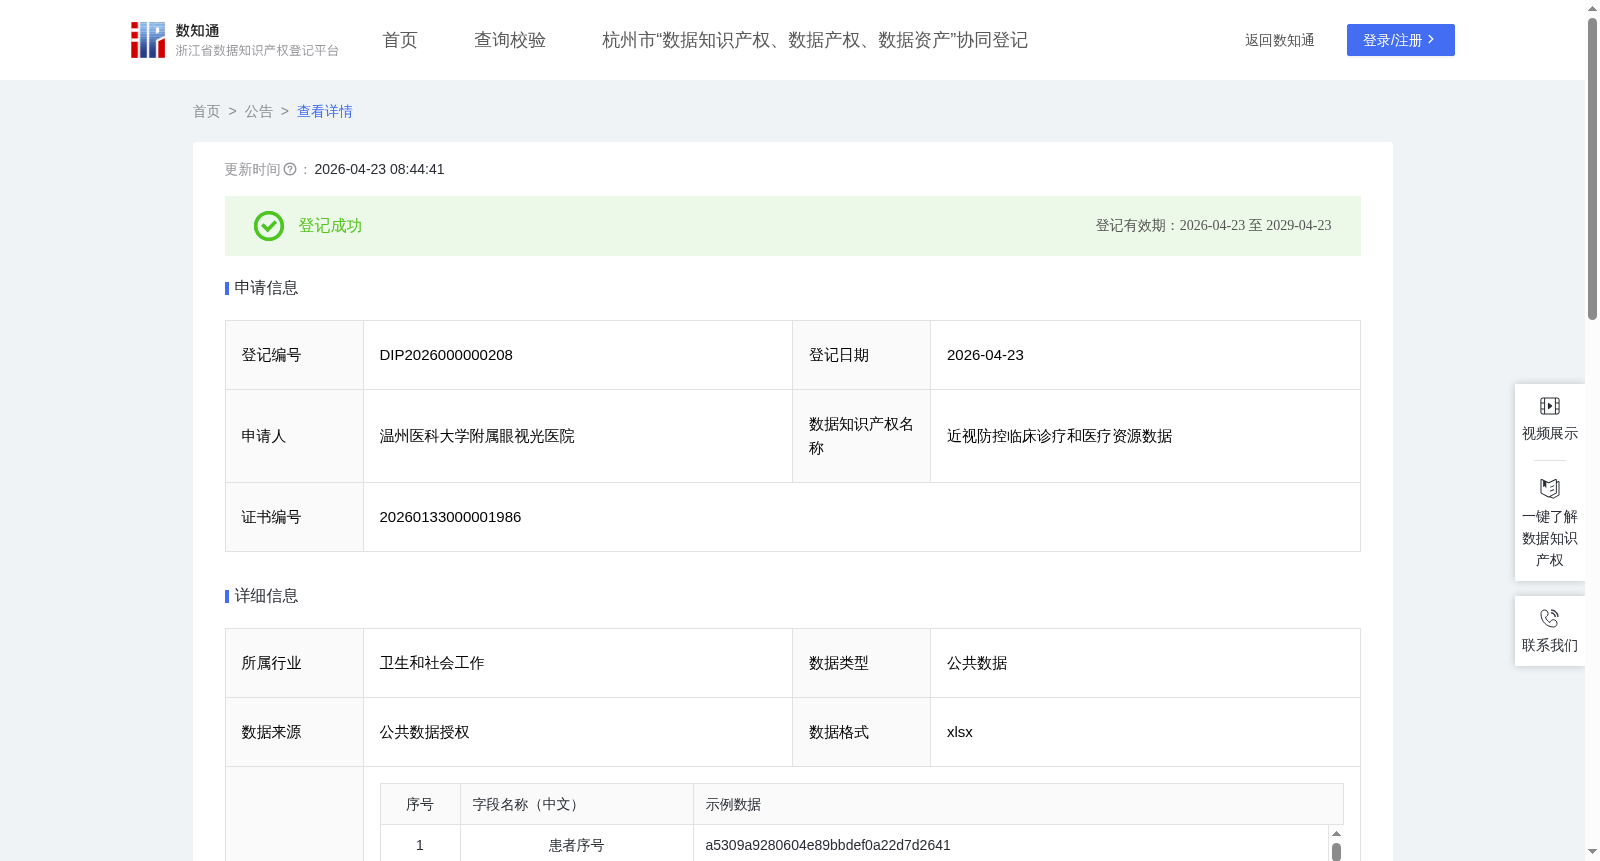Select sample value a5309a9280604e89bbdef0a22d7d2641
This screenshot has width=1600, height=861.
[828, 846]
